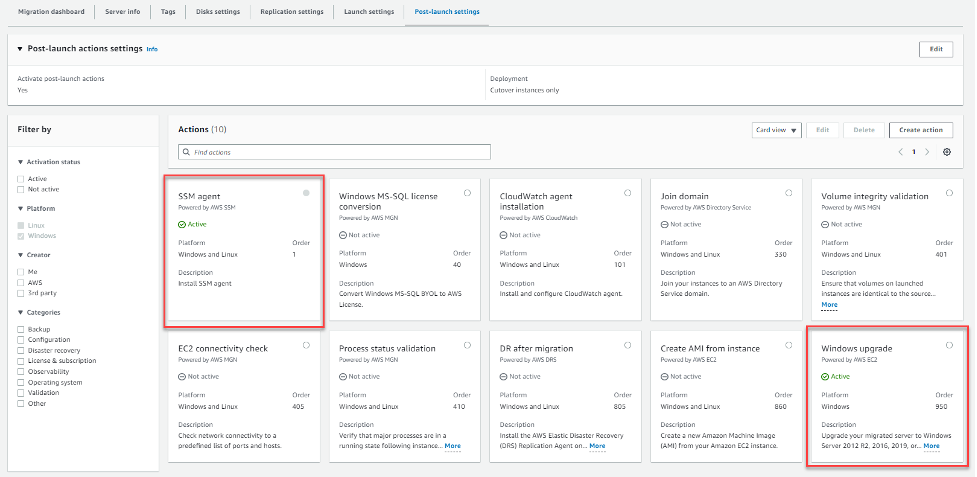
Task: Select the Process status validation card
Action: (x=467, y=345)
